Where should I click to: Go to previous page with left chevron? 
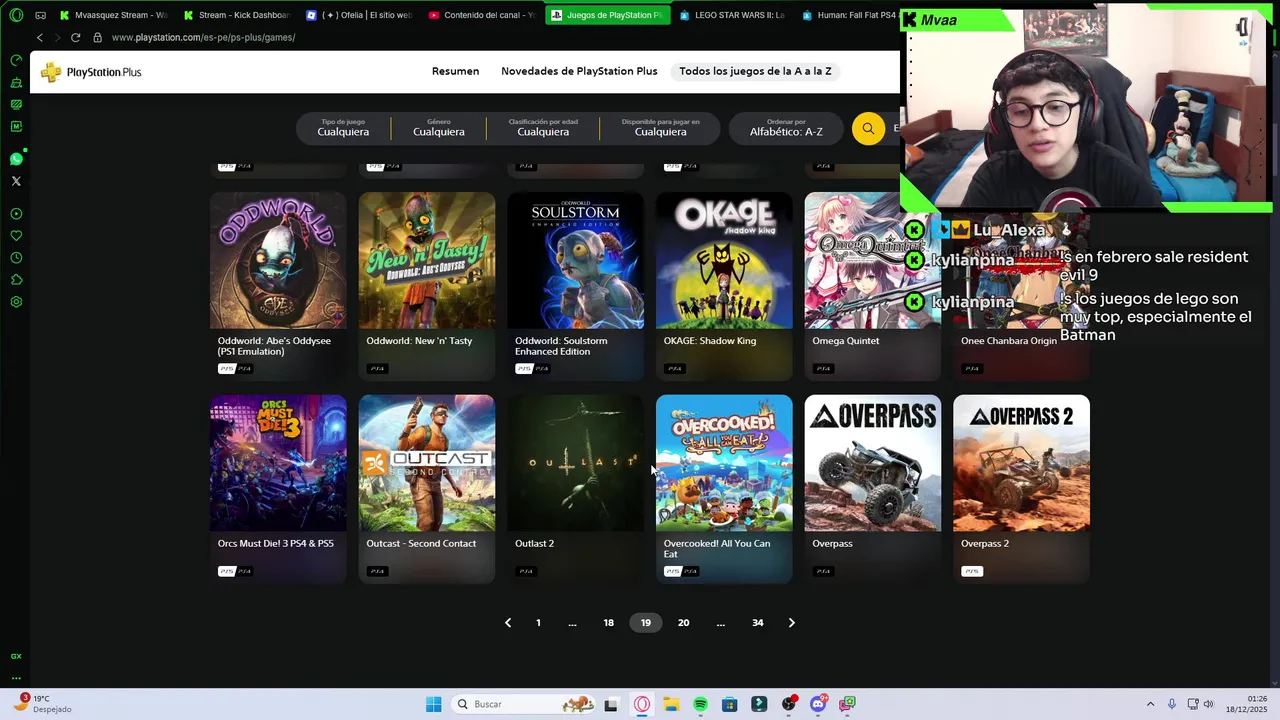click(508, 623)
